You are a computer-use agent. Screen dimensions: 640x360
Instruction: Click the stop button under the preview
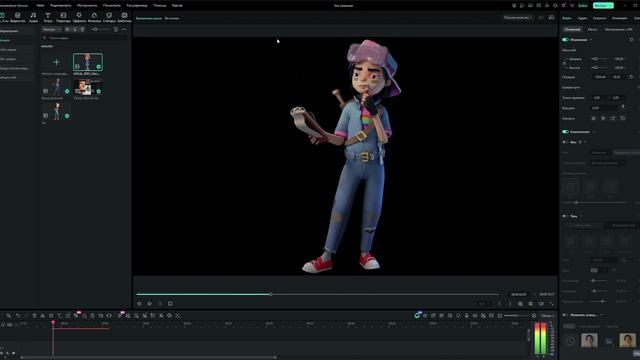click(170, 304)
